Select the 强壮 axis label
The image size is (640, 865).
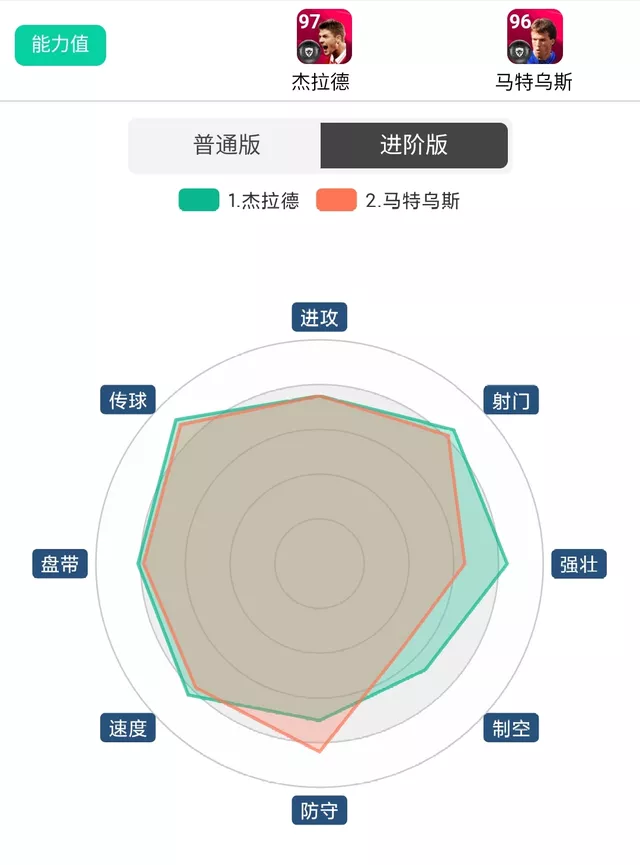579,564
